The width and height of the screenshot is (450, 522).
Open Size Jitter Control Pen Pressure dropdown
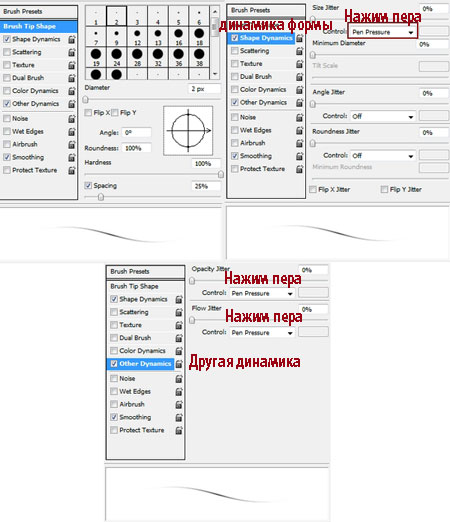pyautogui.click(x=383, y=32)
